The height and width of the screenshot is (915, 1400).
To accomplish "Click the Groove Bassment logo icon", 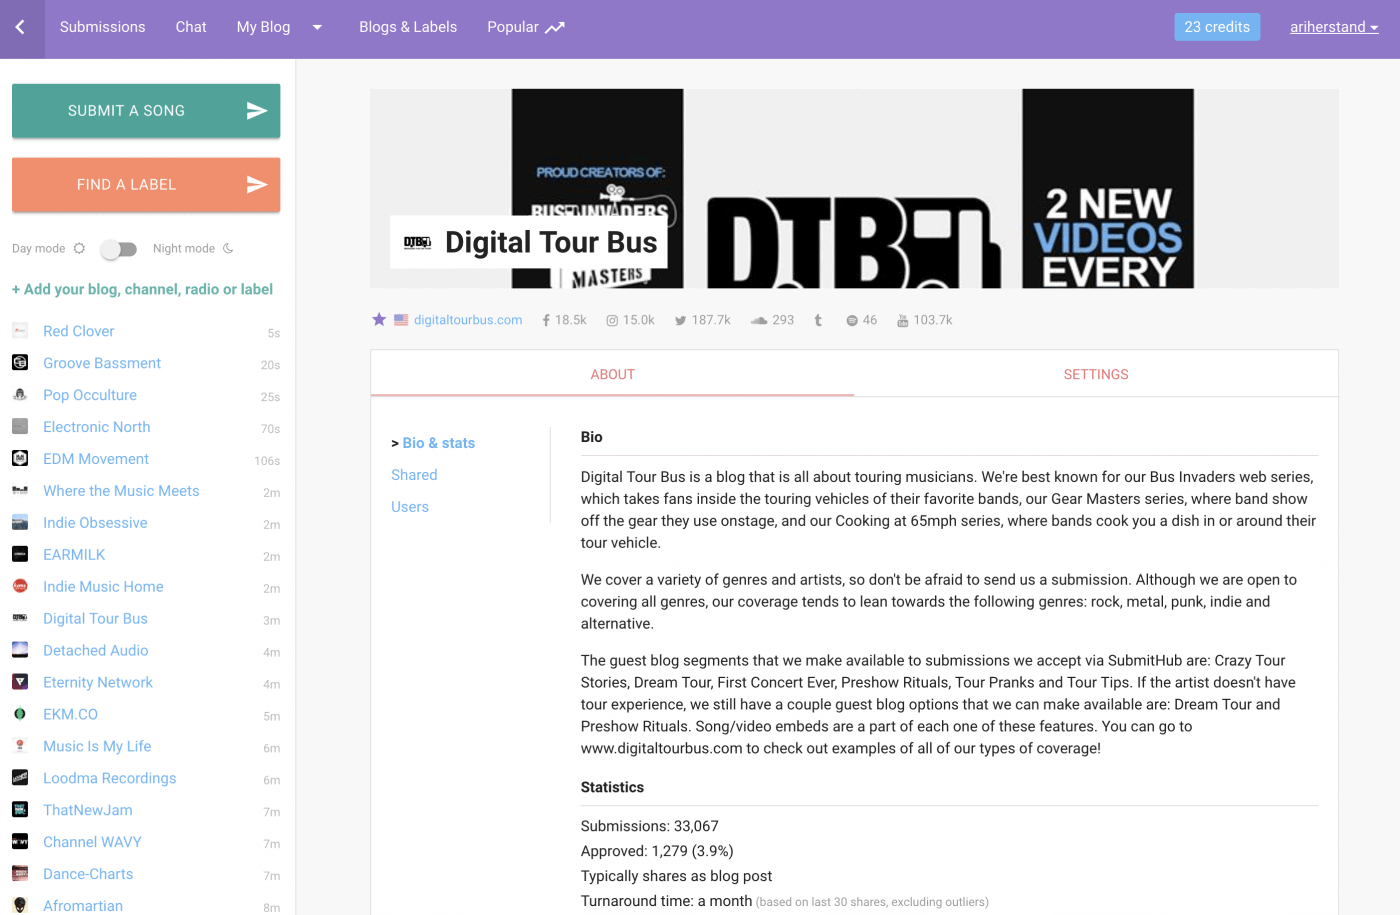I will click(20, 363).
